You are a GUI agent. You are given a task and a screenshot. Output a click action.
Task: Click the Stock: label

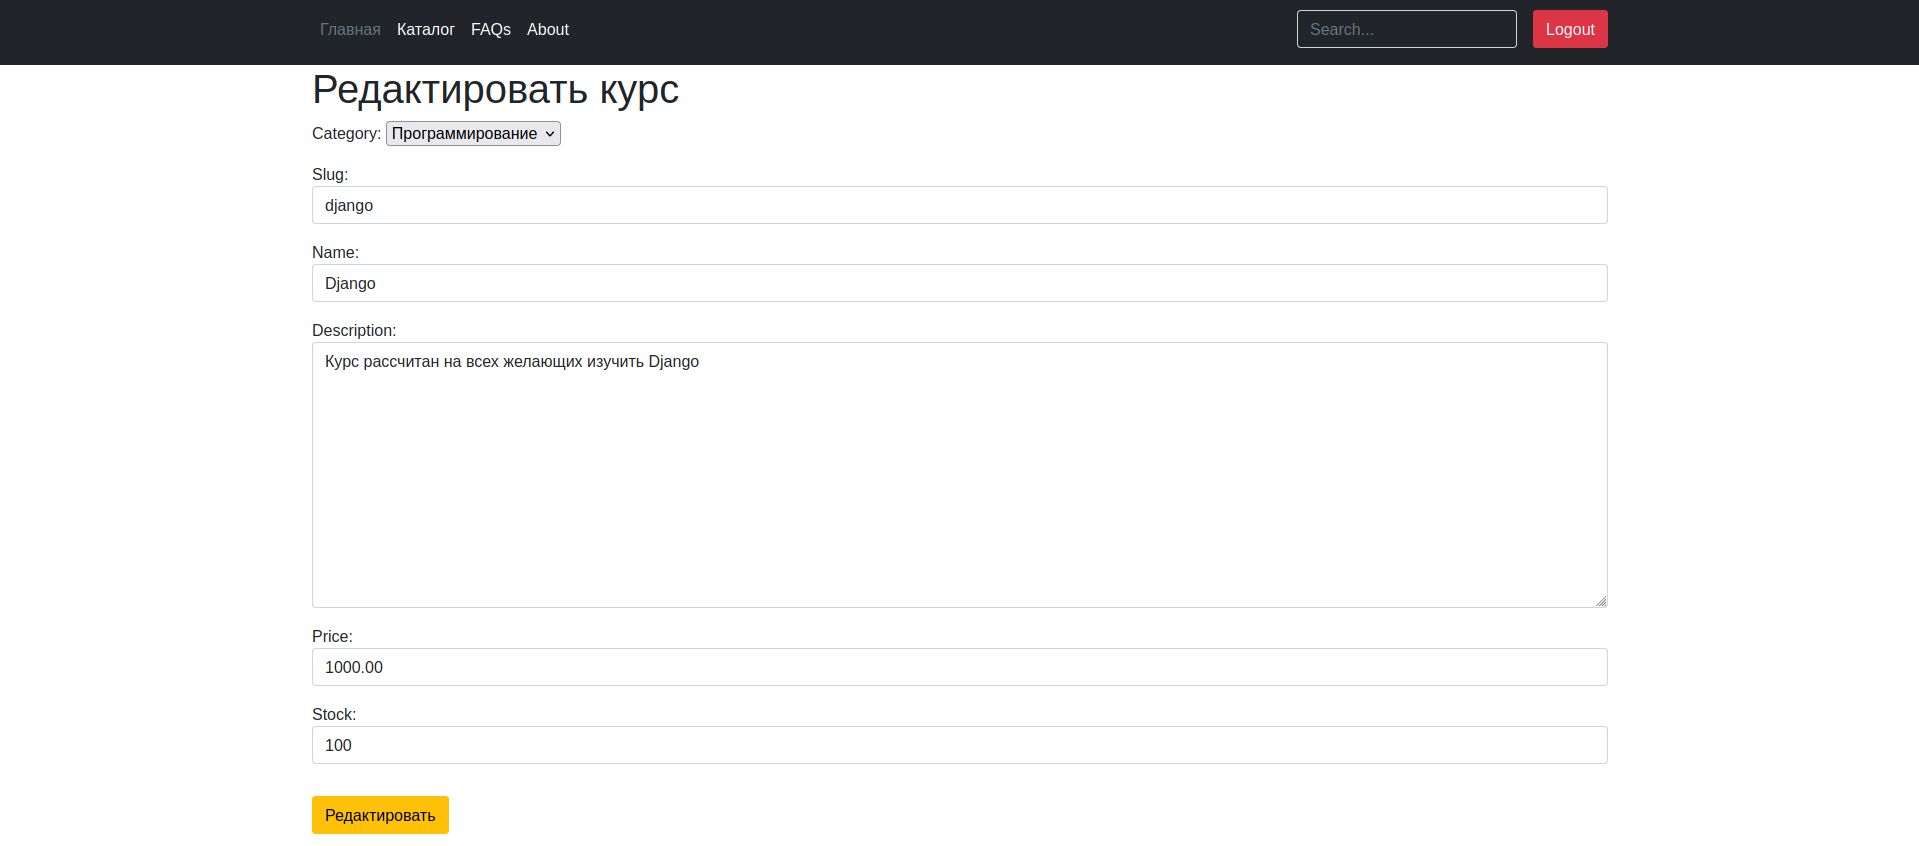tap(334, 715)
